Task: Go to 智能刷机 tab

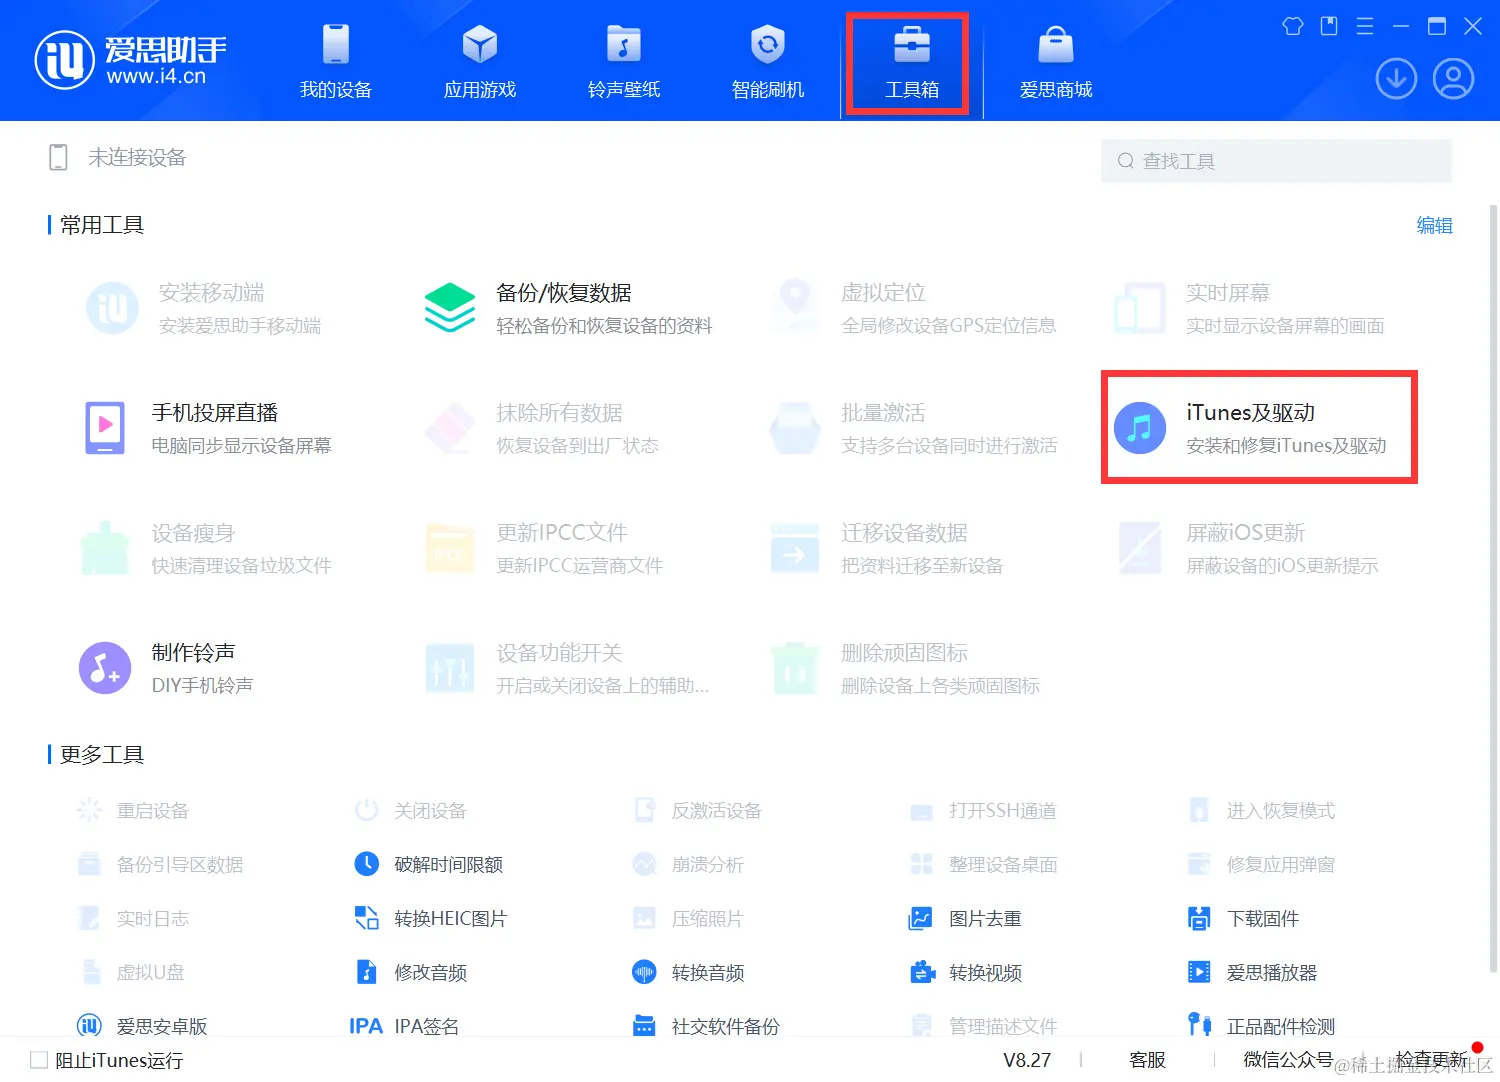Action: (768, 62)
